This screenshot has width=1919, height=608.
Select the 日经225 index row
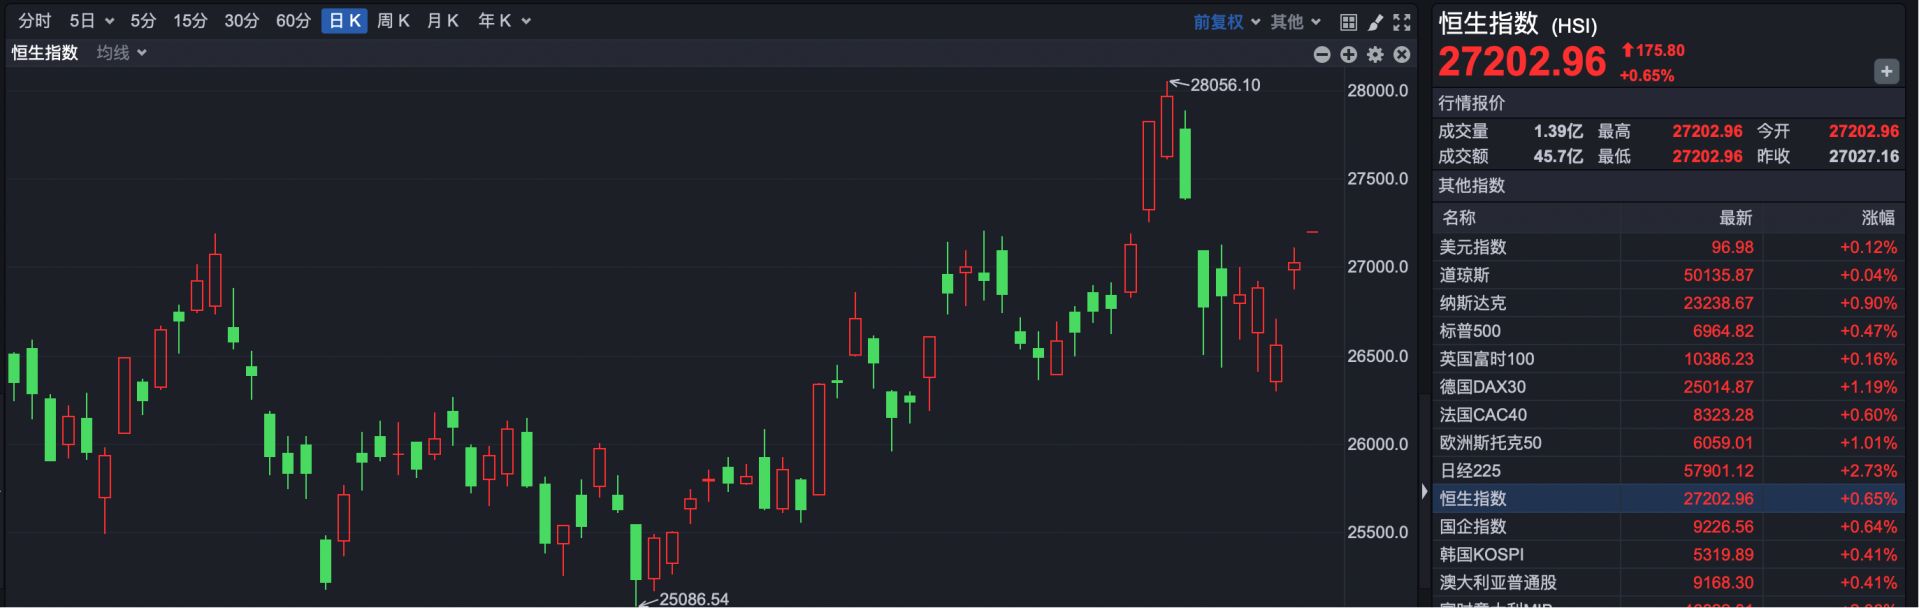tap(1668, 470)
